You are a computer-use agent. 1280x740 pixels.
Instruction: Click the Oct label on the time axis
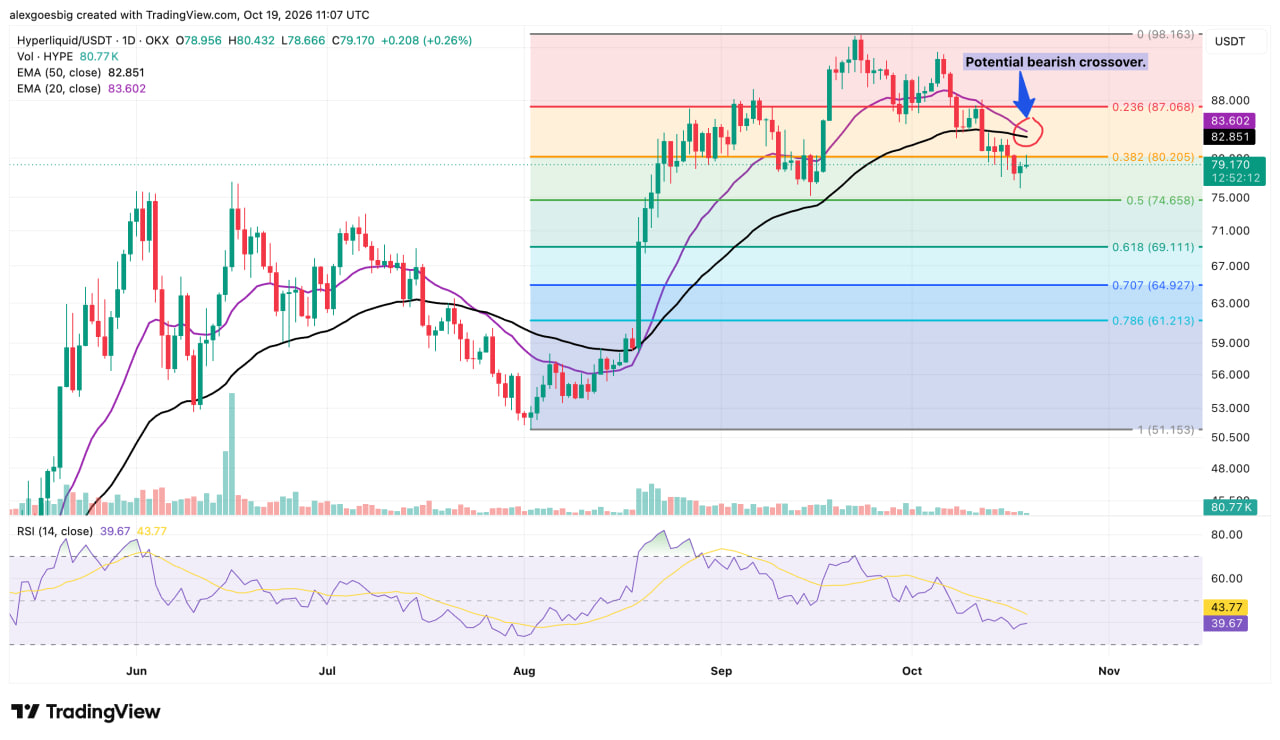(912, 671)
